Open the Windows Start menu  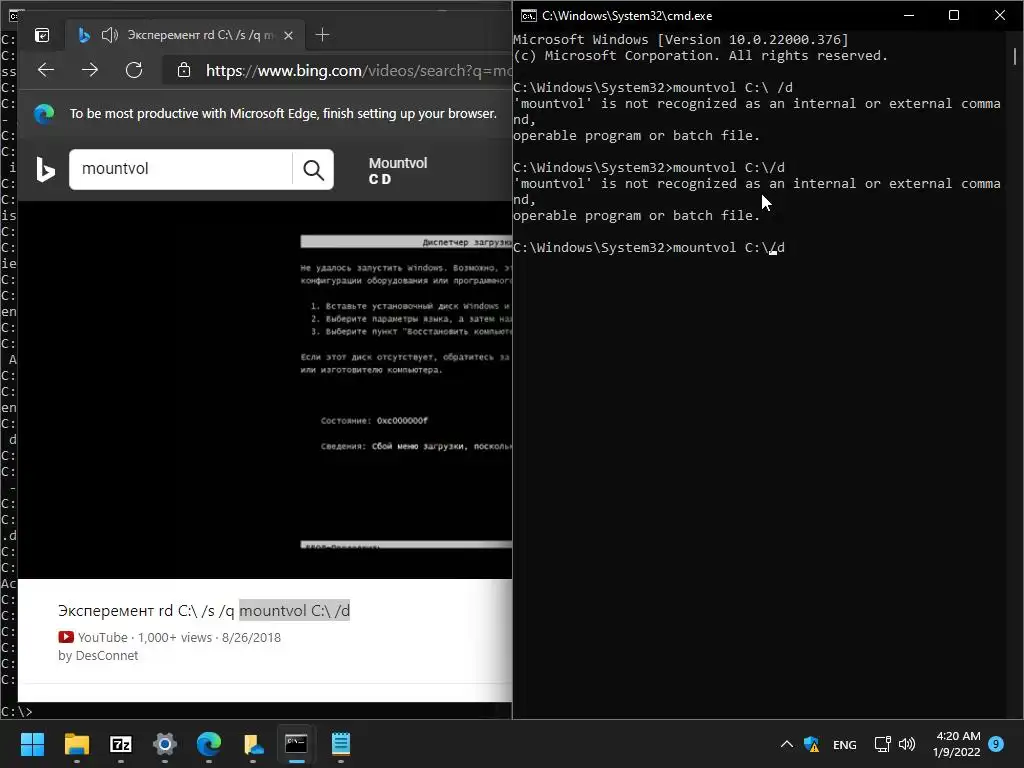pos(32,744)
